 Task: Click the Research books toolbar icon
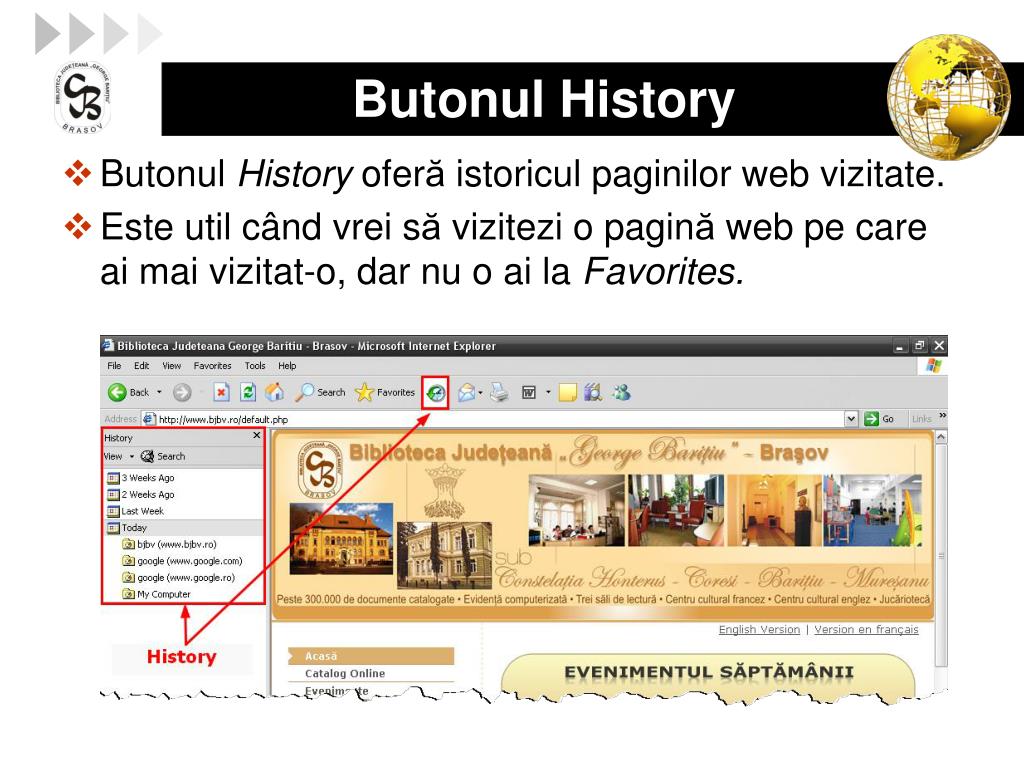click(x=592, y=392)
